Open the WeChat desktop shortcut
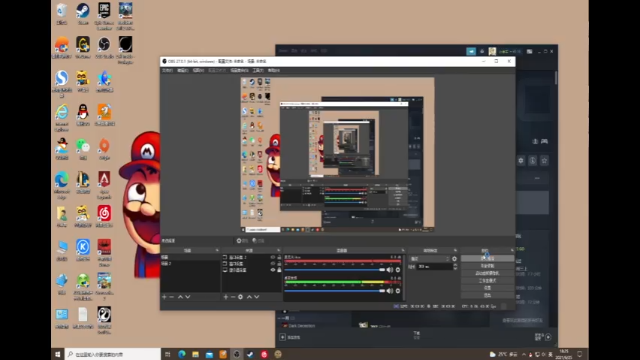The image size is (640, 360). click(83, 149)
